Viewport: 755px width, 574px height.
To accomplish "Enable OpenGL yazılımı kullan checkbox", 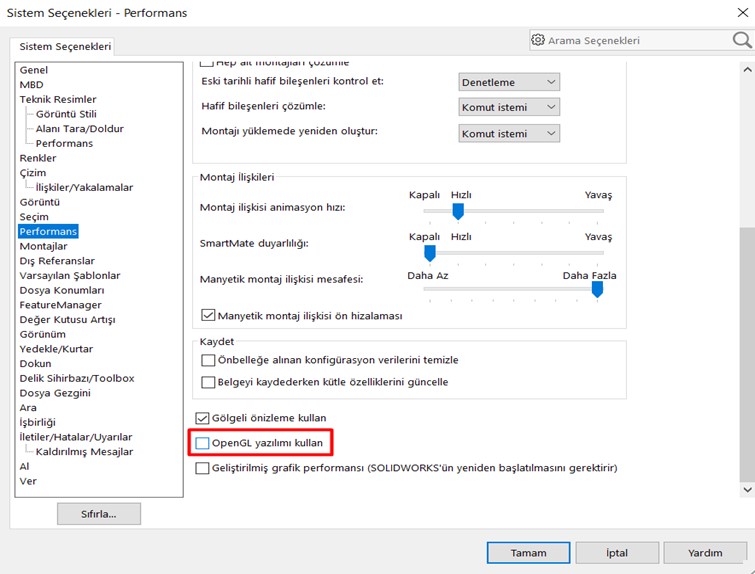I will 203,442.
